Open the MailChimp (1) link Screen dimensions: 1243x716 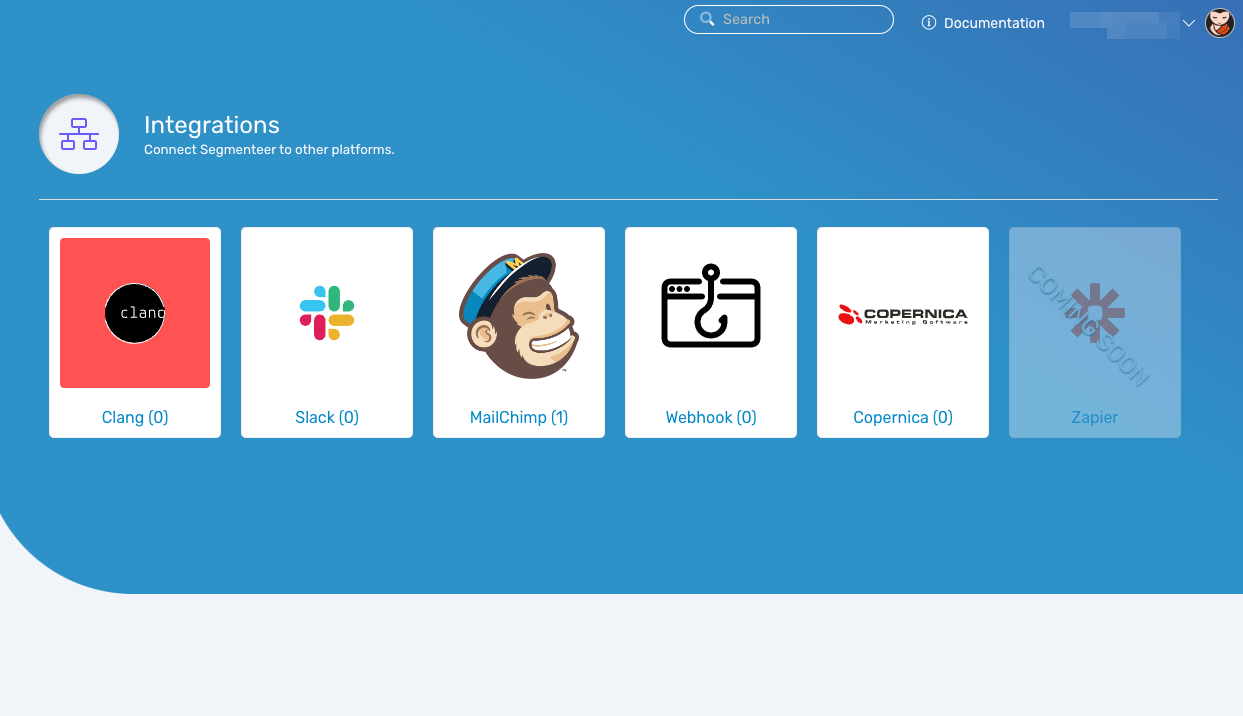click(519, 417)
